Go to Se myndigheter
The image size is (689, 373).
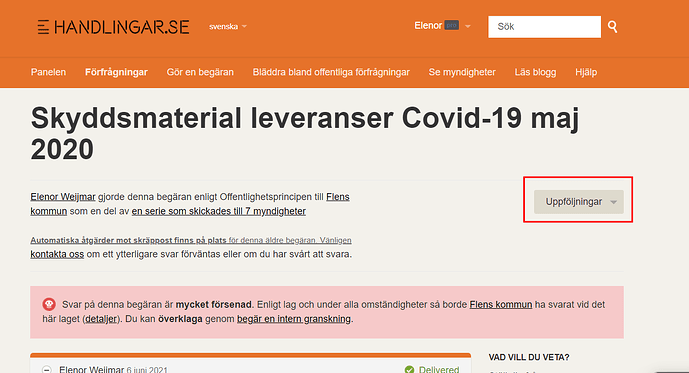[462, 72]
